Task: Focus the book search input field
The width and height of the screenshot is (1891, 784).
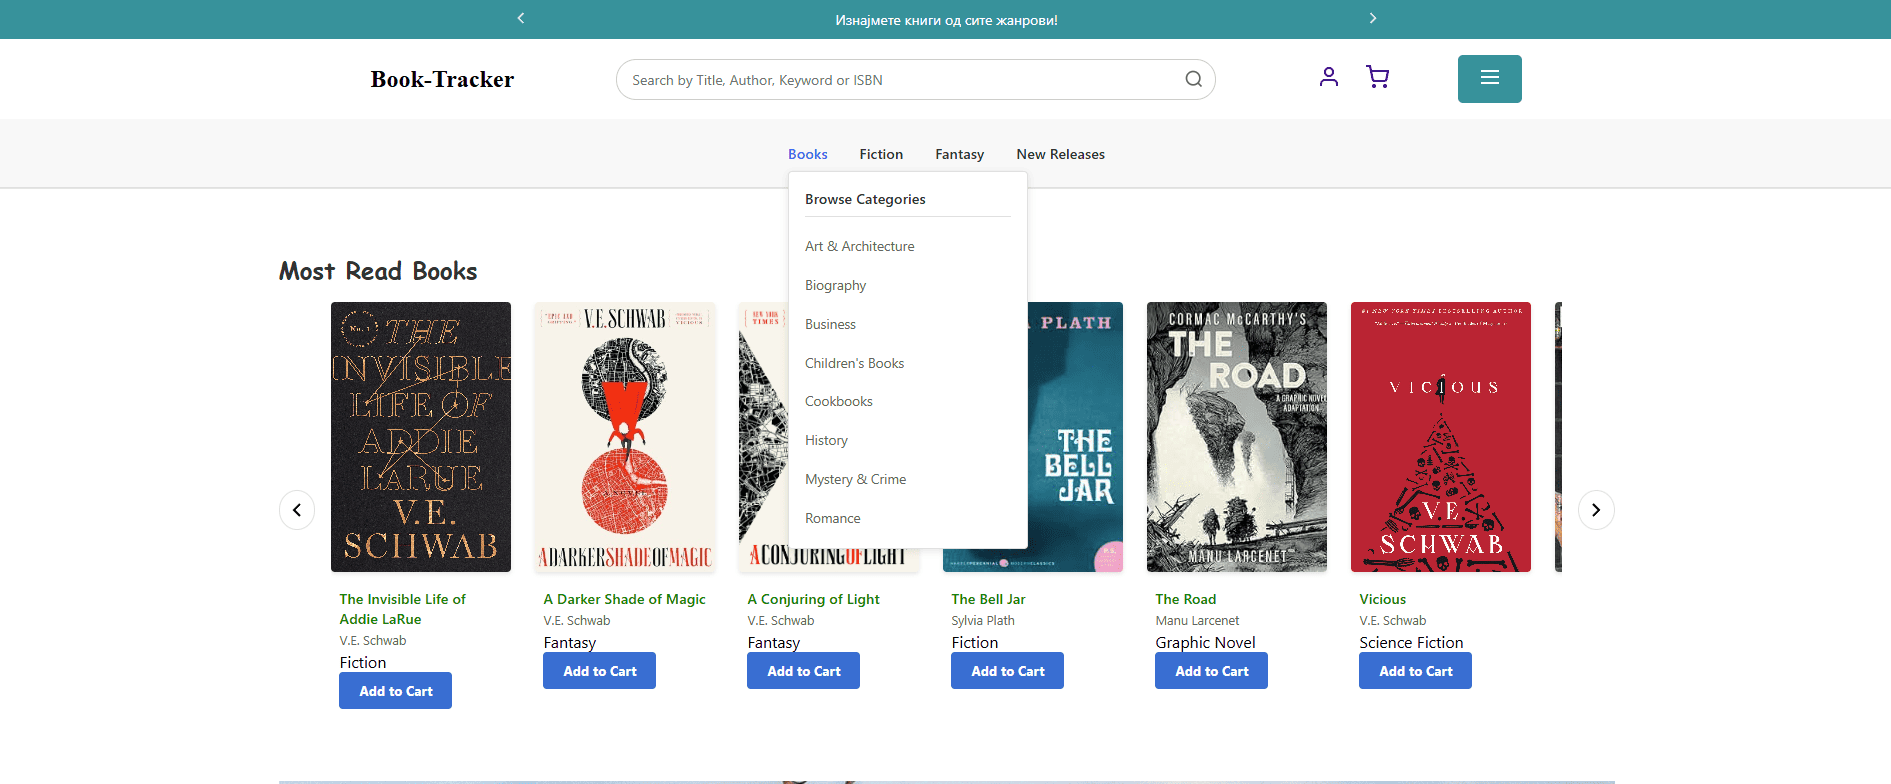Action: (900, 80)
